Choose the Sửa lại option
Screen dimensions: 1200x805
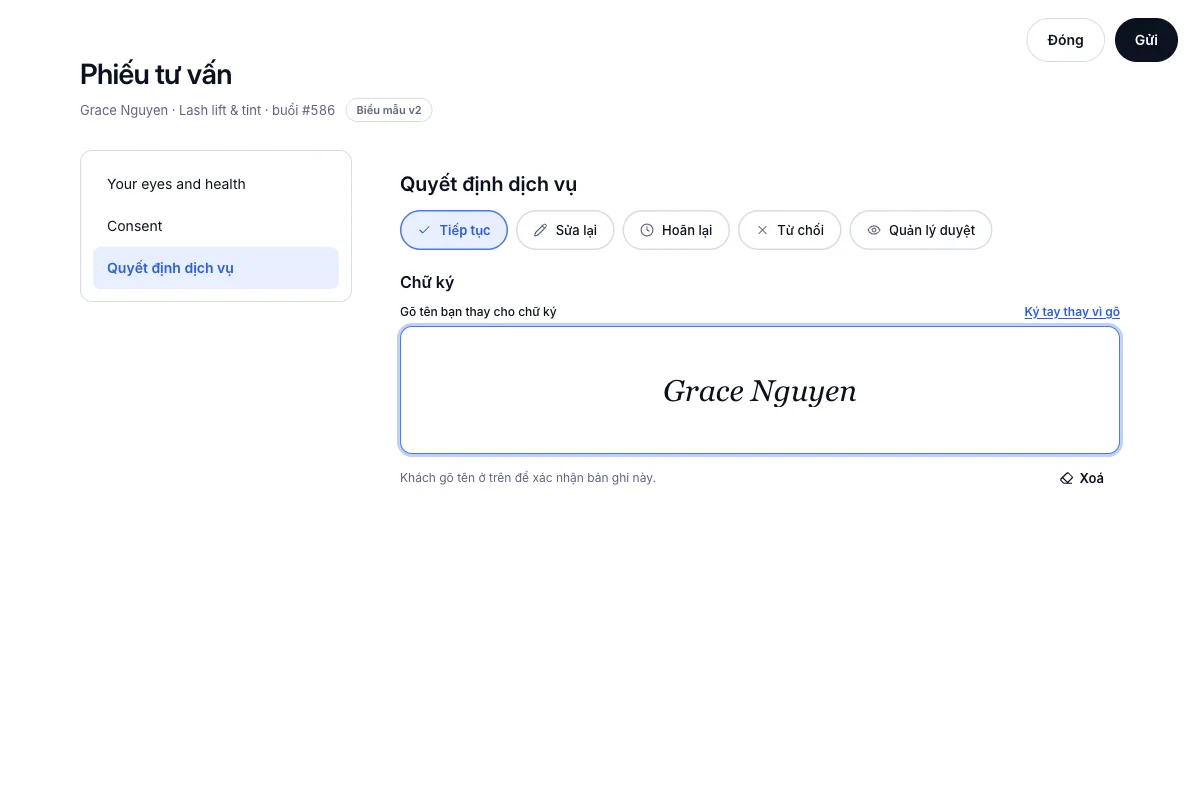(565, 230)
